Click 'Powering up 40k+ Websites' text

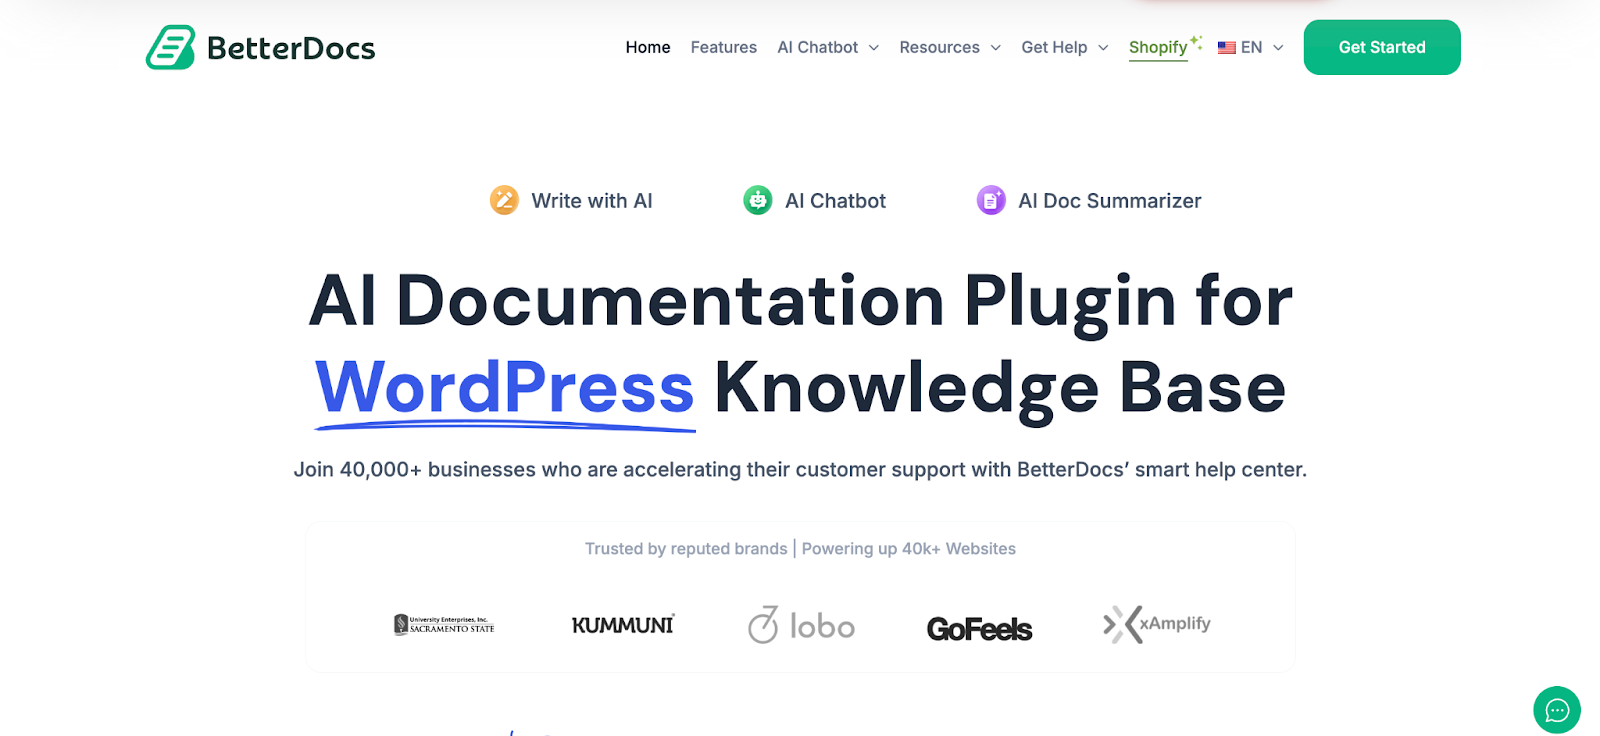click(909, 548)
